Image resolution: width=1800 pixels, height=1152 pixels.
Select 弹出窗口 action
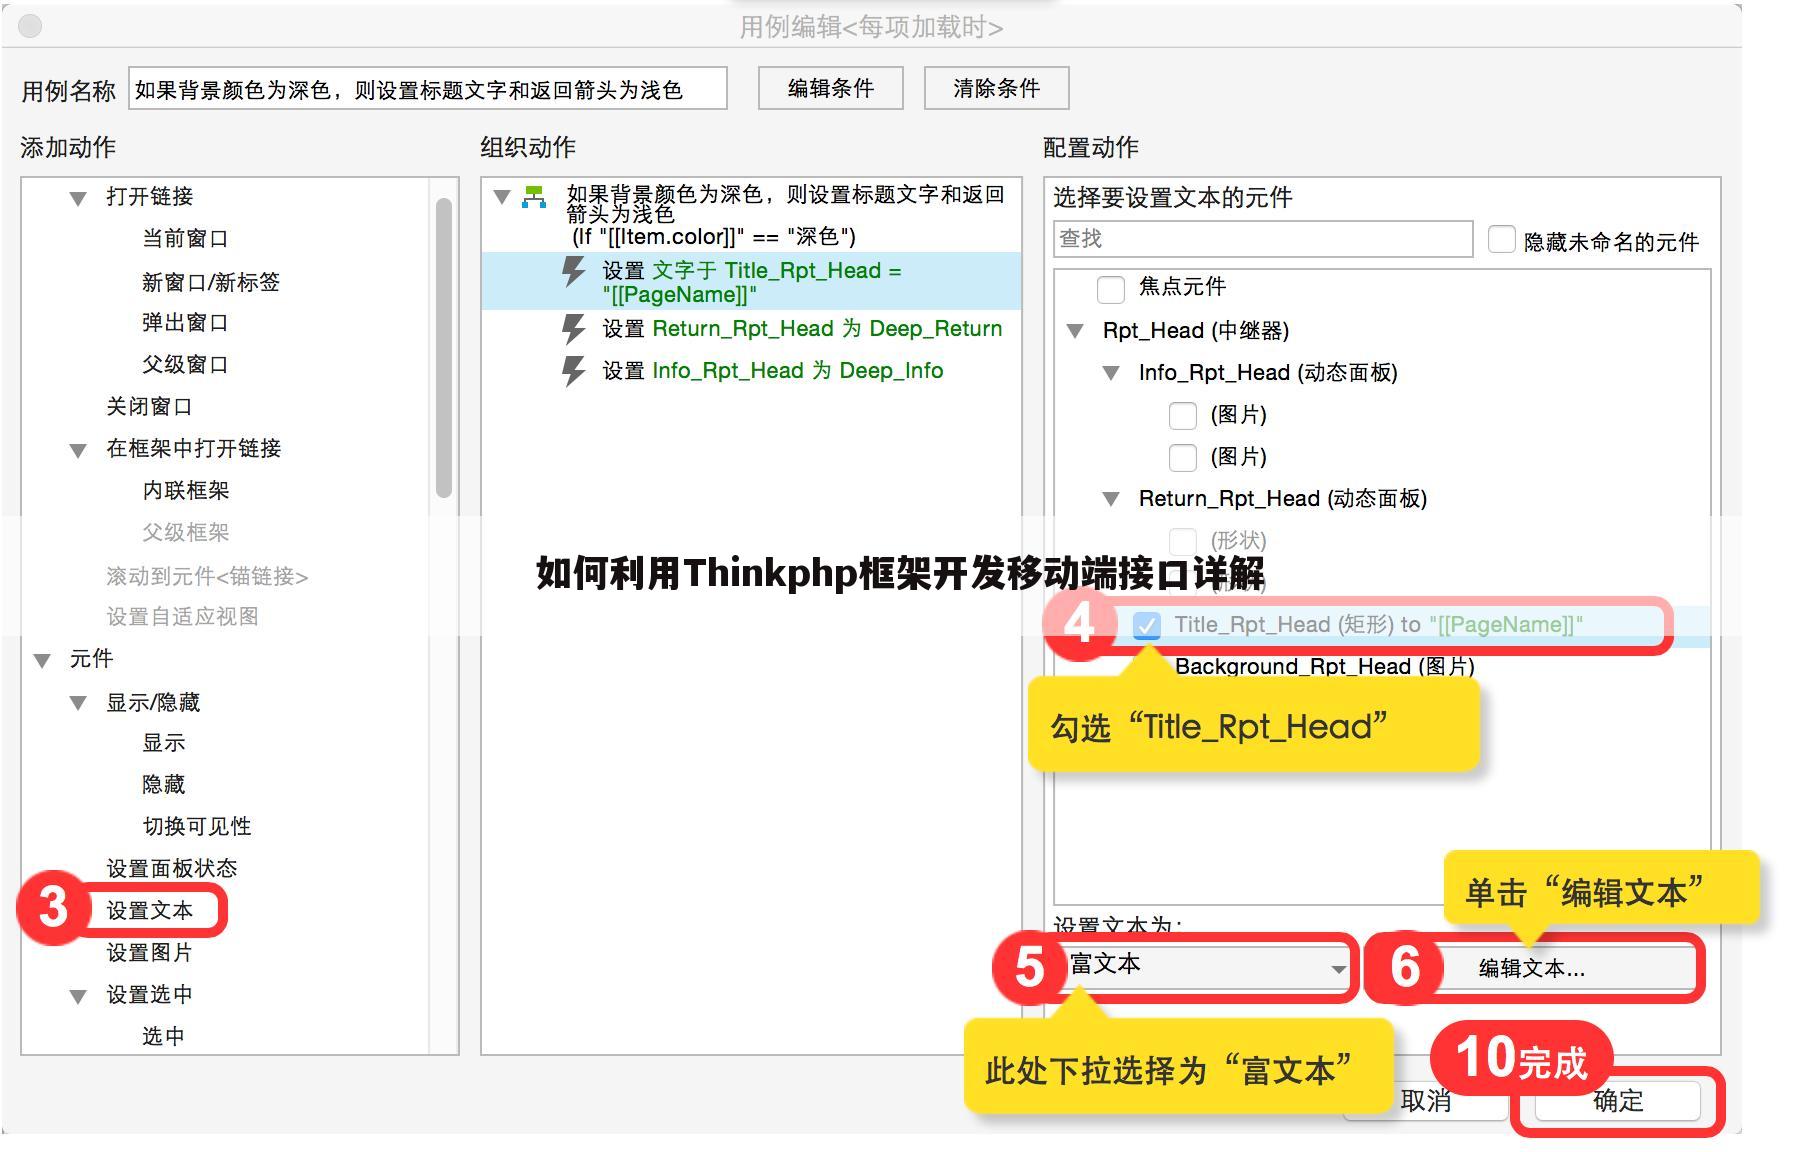185,323
